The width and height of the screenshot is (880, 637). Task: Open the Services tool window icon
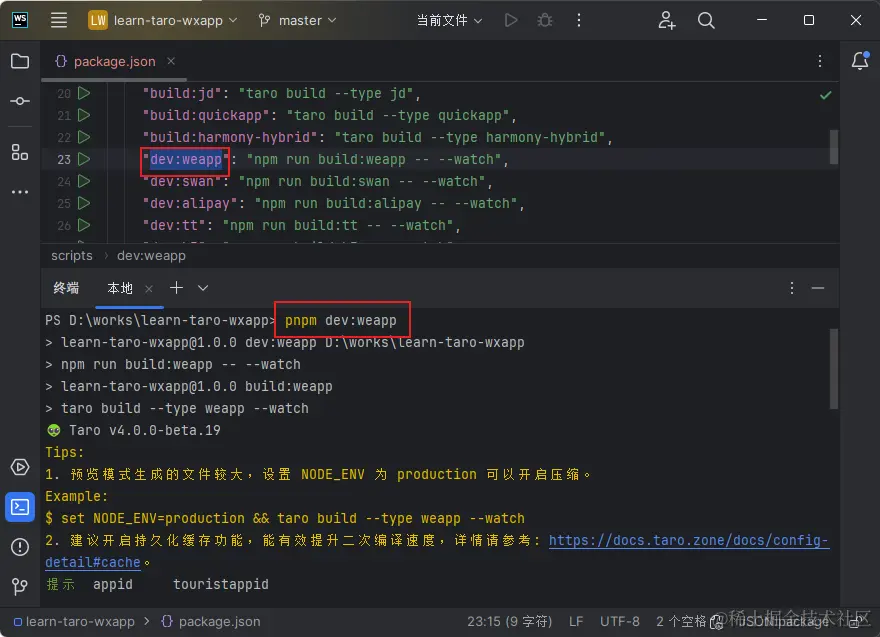click(x=20, y=467)
